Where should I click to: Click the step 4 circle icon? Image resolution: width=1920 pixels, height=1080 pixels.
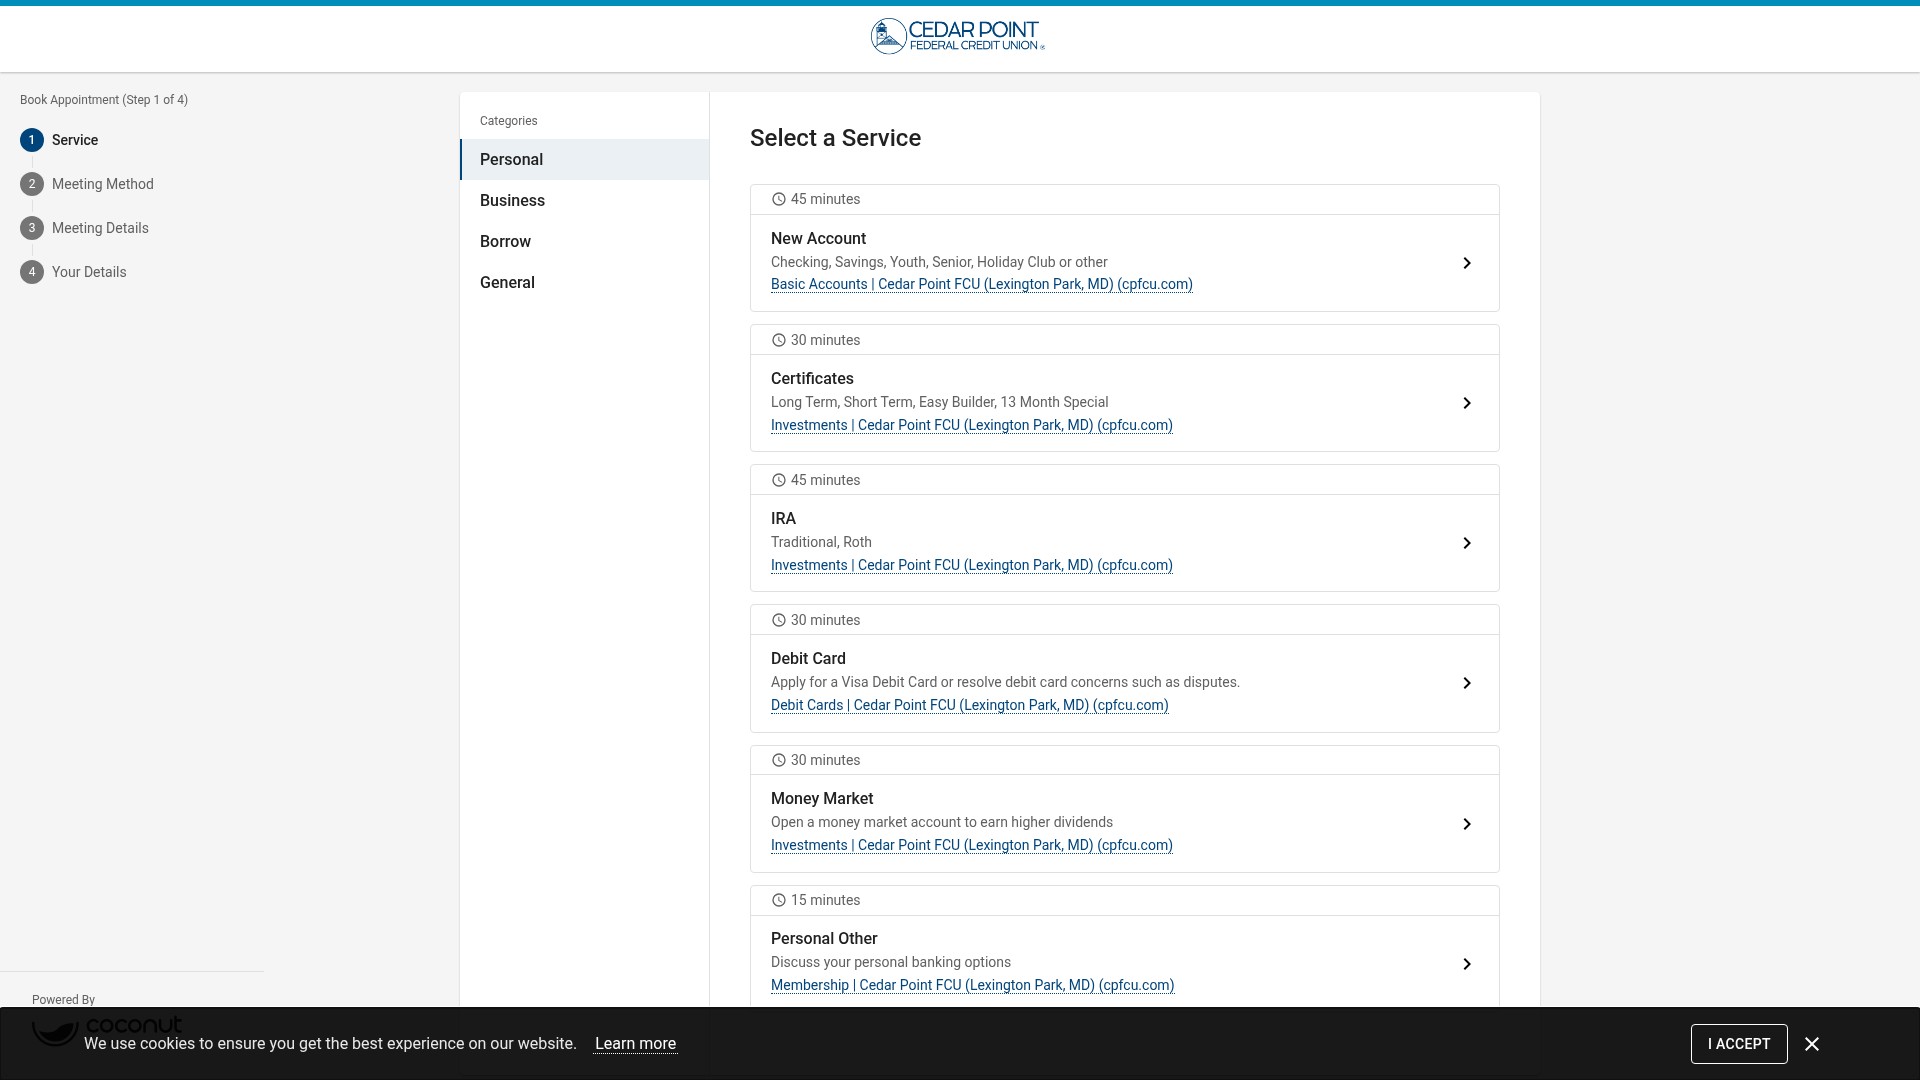pyautogui.click(x=32, y=272)
